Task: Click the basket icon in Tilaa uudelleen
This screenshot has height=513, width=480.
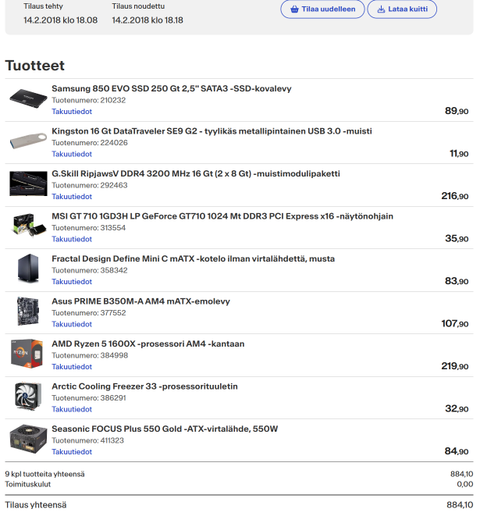Action: click(x=294, y=9)
